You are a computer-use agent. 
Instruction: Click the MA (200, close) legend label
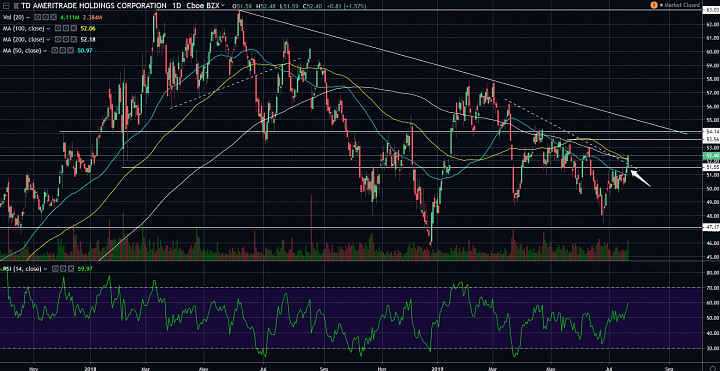23,39
